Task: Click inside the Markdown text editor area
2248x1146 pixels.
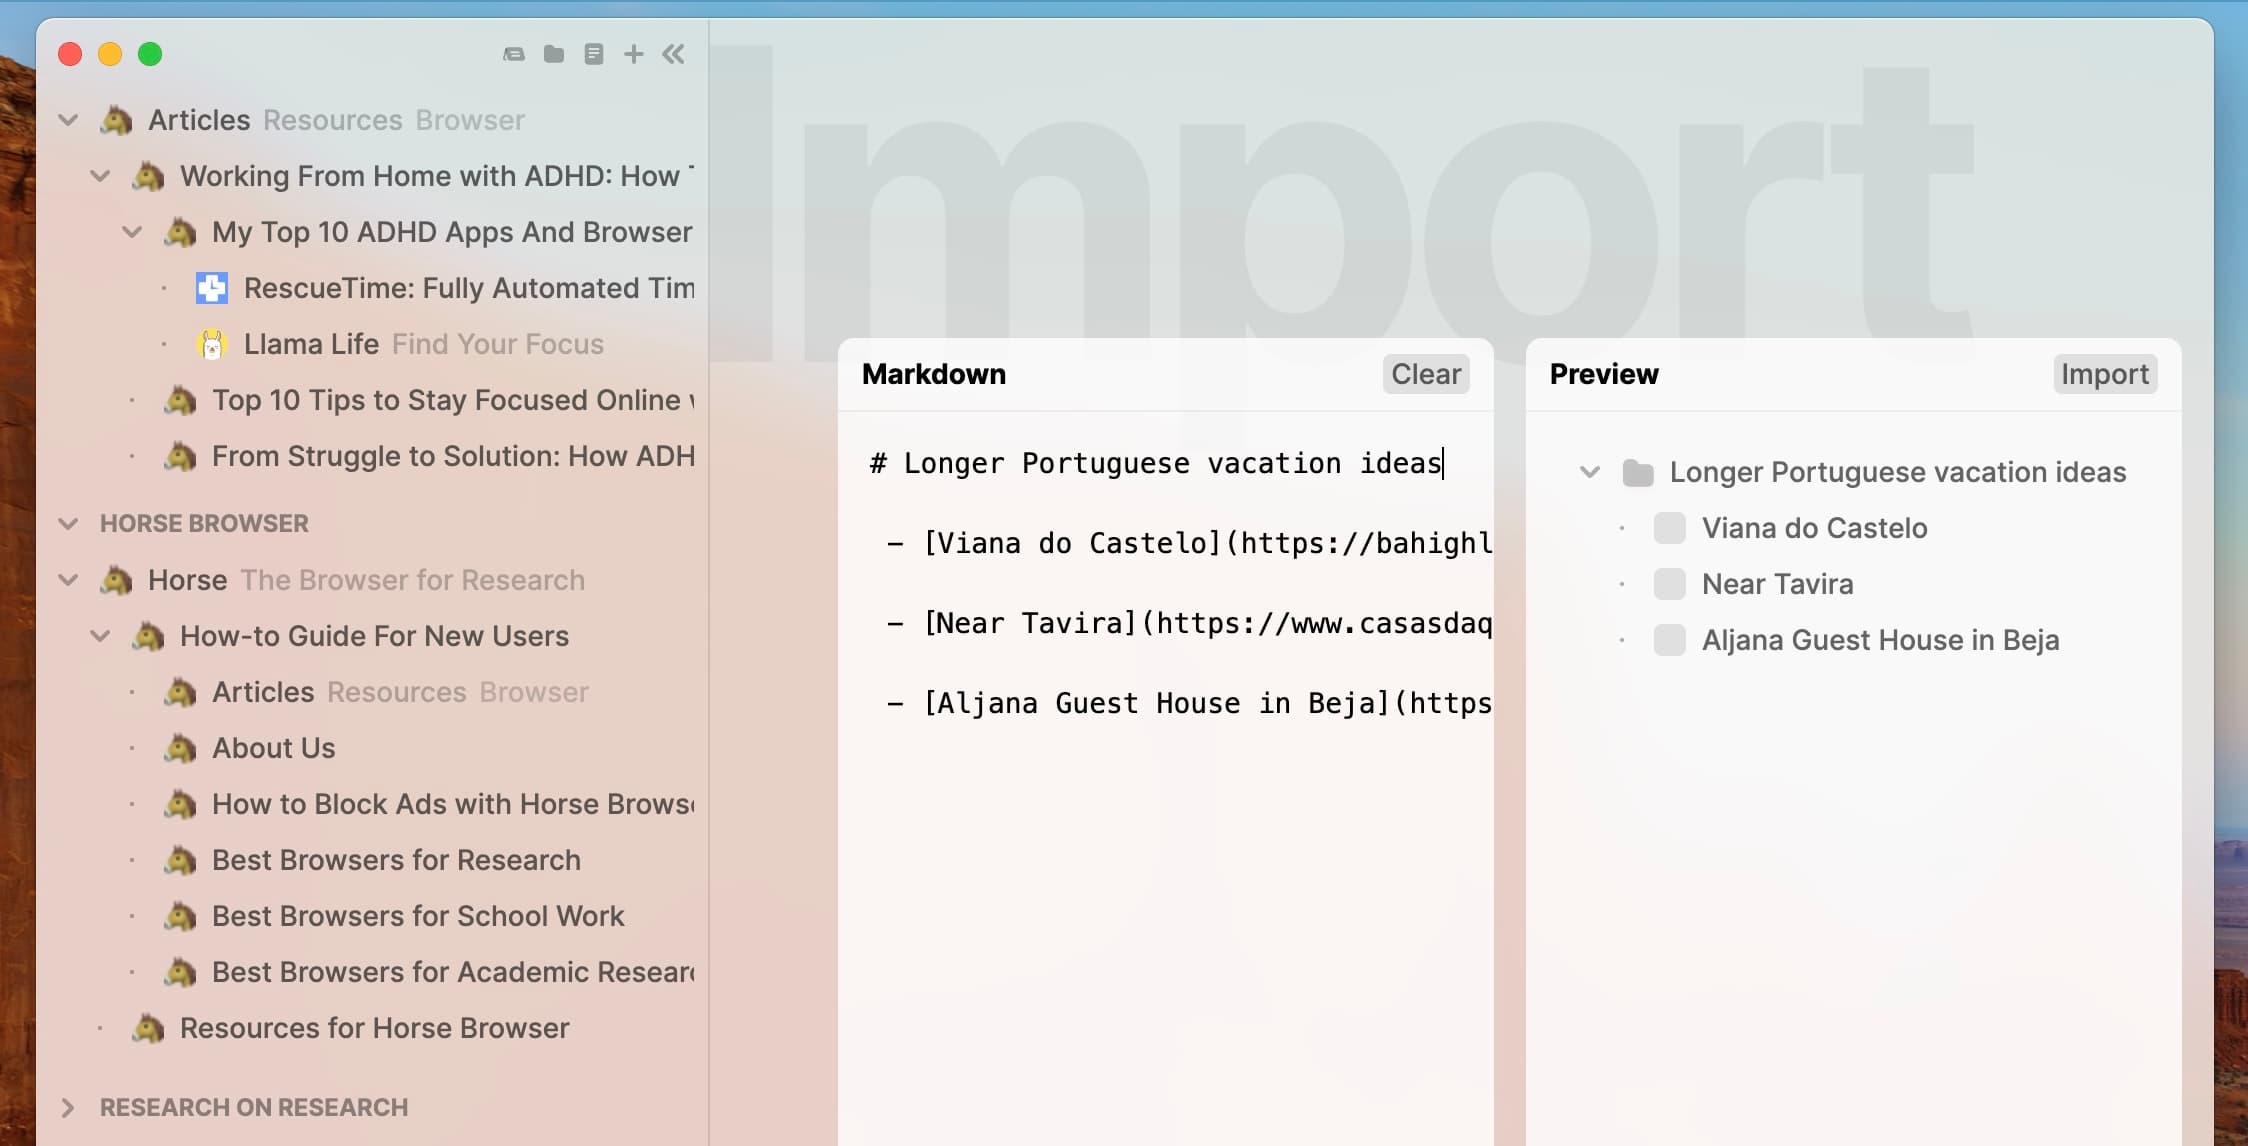Action: pos(1165,900)
